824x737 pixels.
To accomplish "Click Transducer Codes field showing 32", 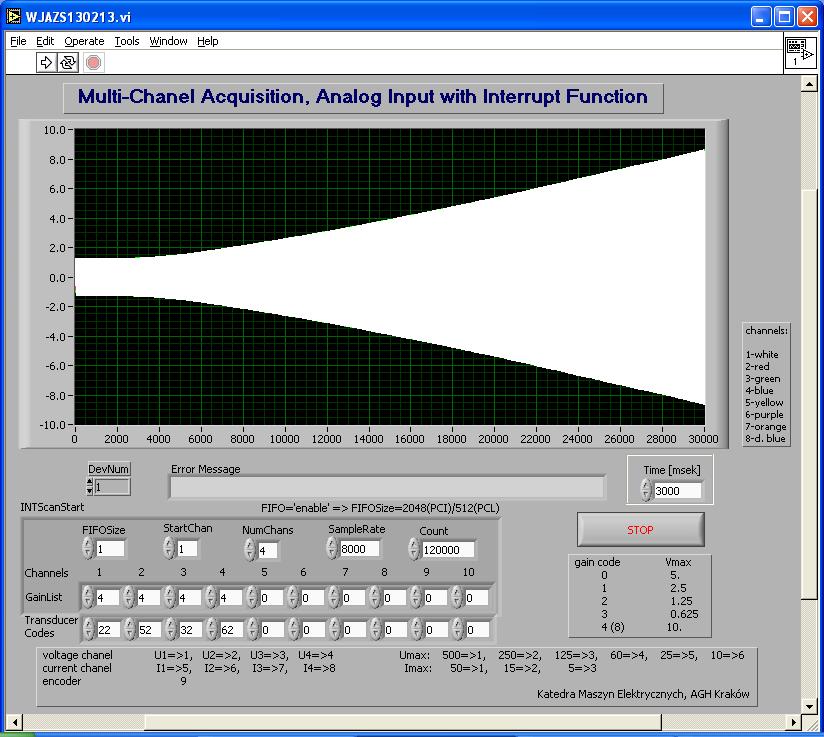I will point(190,629).
